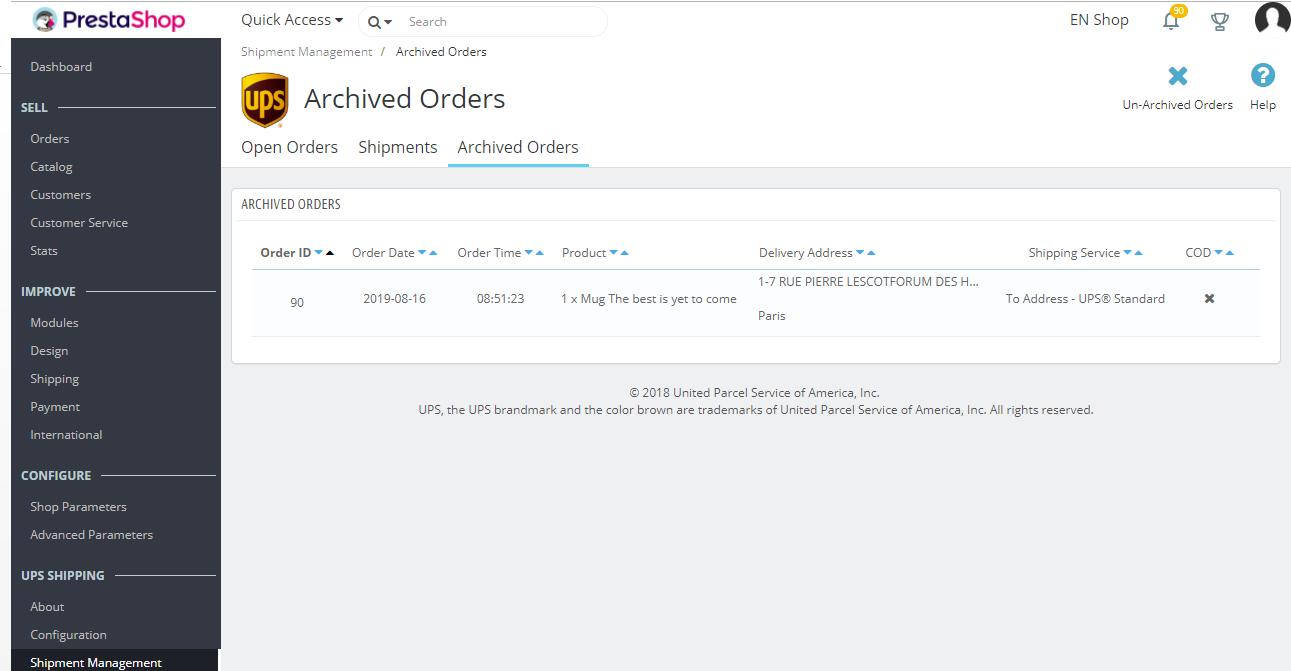
Task: Click into the Search input field
Action: [x=503, y=22]
